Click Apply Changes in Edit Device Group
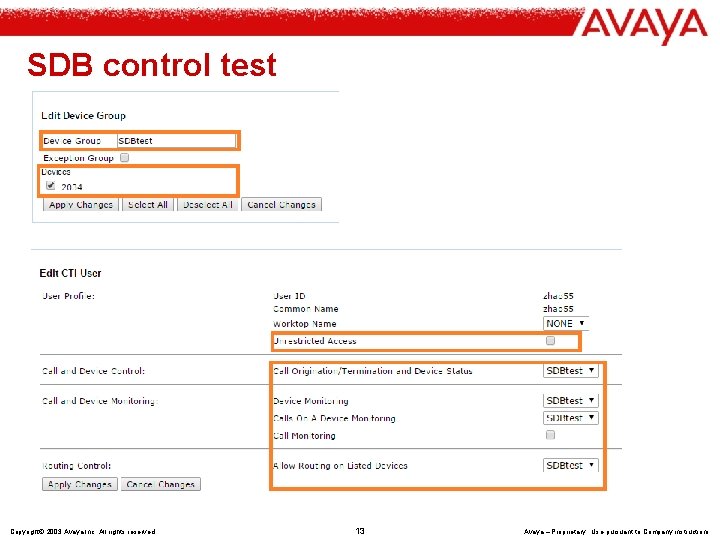This screenshot has width=720, height=540. coord(81,205)
